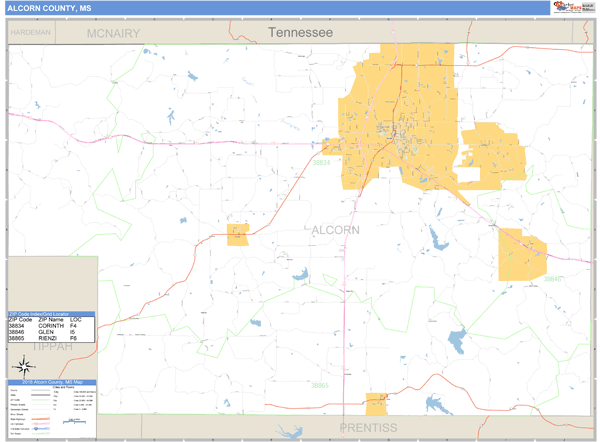Image resolution: width=600 pixels, height=442 pixels.
Task: Click the Tennessee state label
Action: point(300,33)
